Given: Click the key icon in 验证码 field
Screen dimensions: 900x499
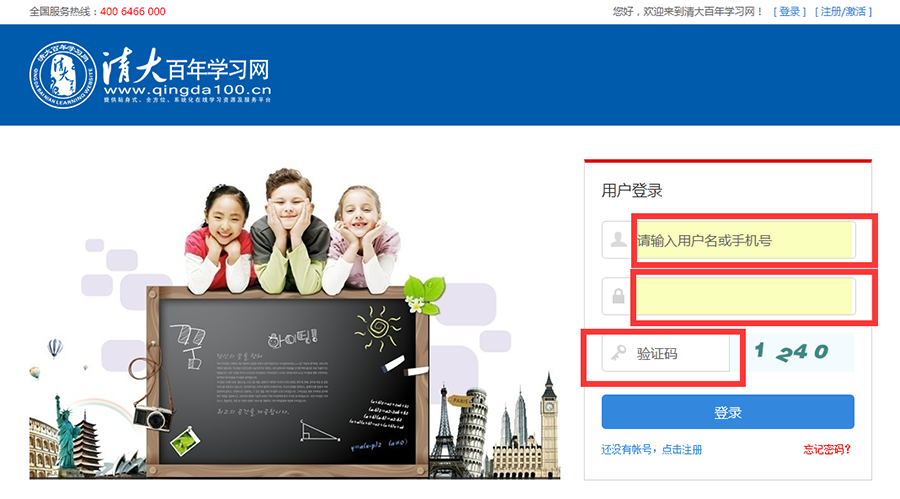Looking at the screenshot, I should coord(618,353).
